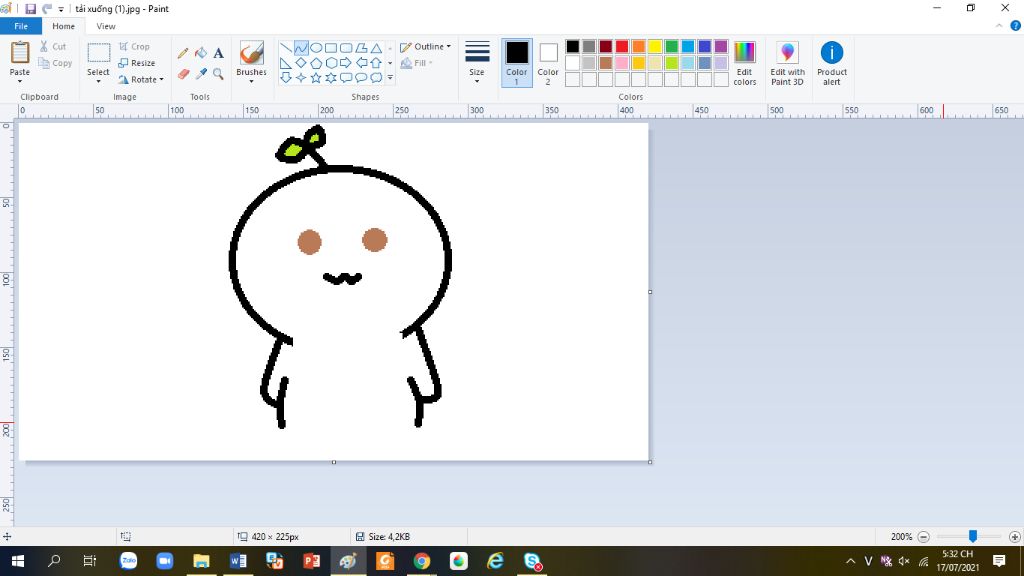Choose the Eraser tool
Image resolution: width=1024 pixels, height=576 pixels.
184,74
